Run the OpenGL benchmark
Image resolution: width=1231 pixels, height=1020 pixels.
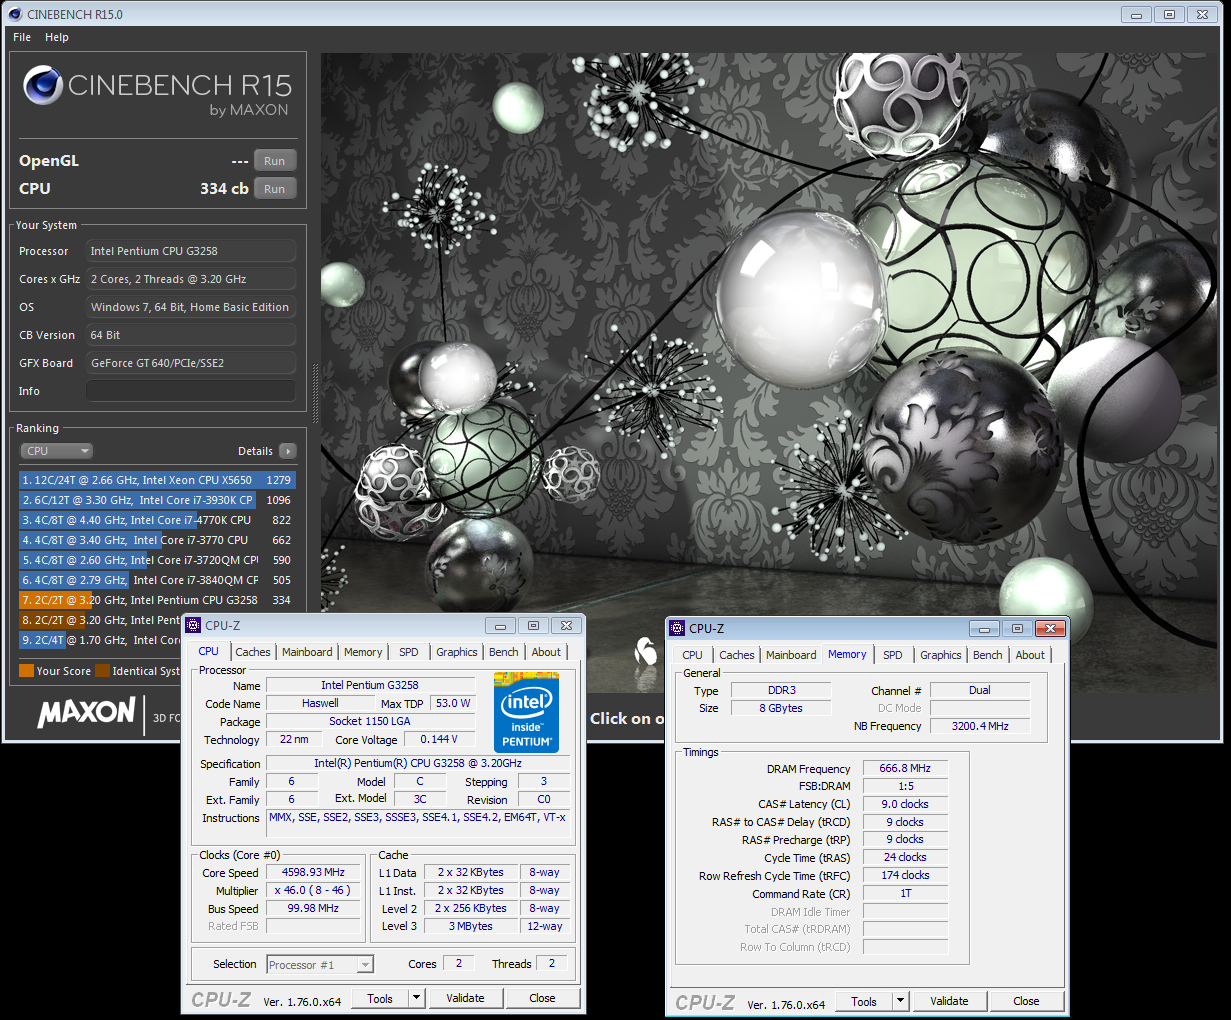point(275,161)
